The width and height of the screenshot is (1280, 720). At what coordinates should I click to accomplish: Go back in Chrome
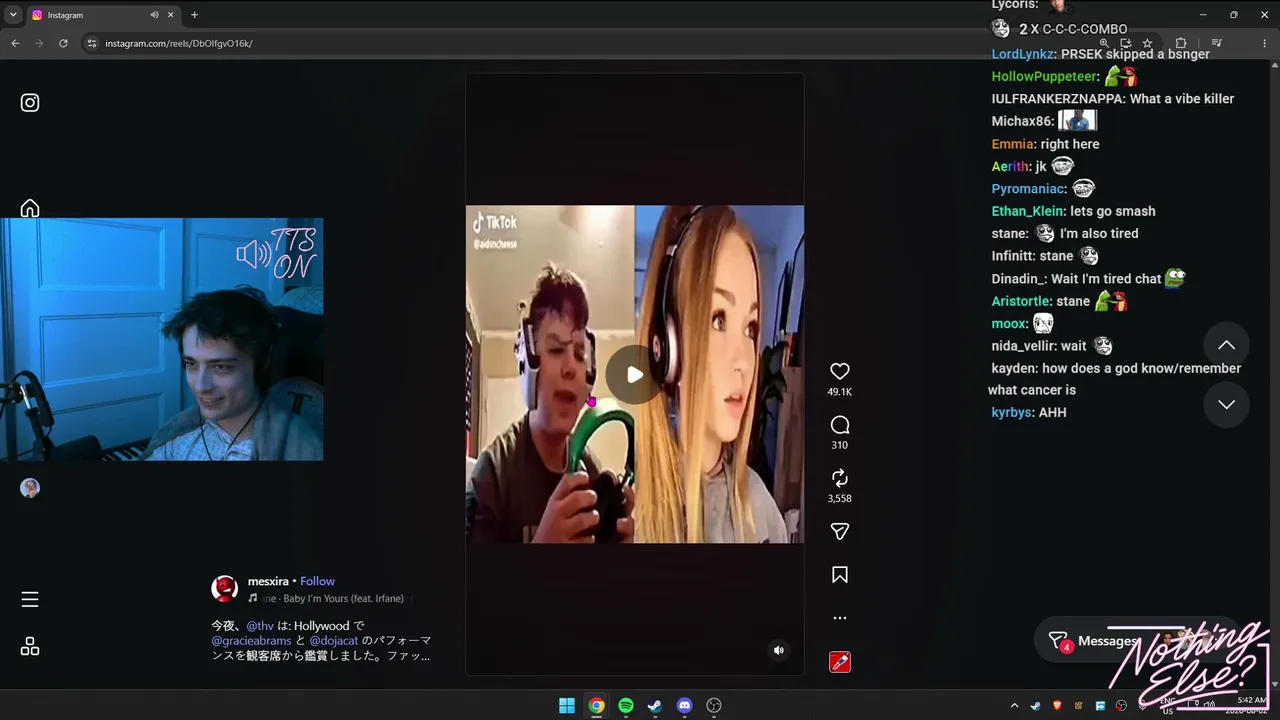[x=15, y=43]
